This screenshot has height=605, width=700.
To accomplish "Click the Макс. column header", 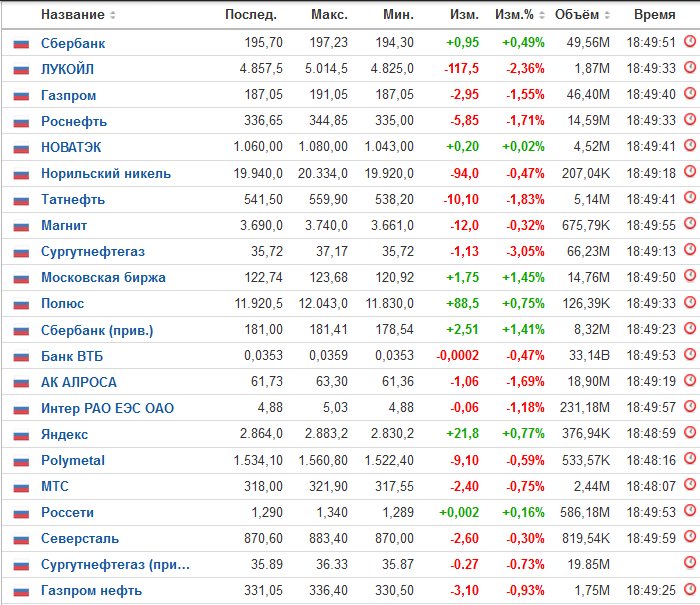I will point(329,15).
